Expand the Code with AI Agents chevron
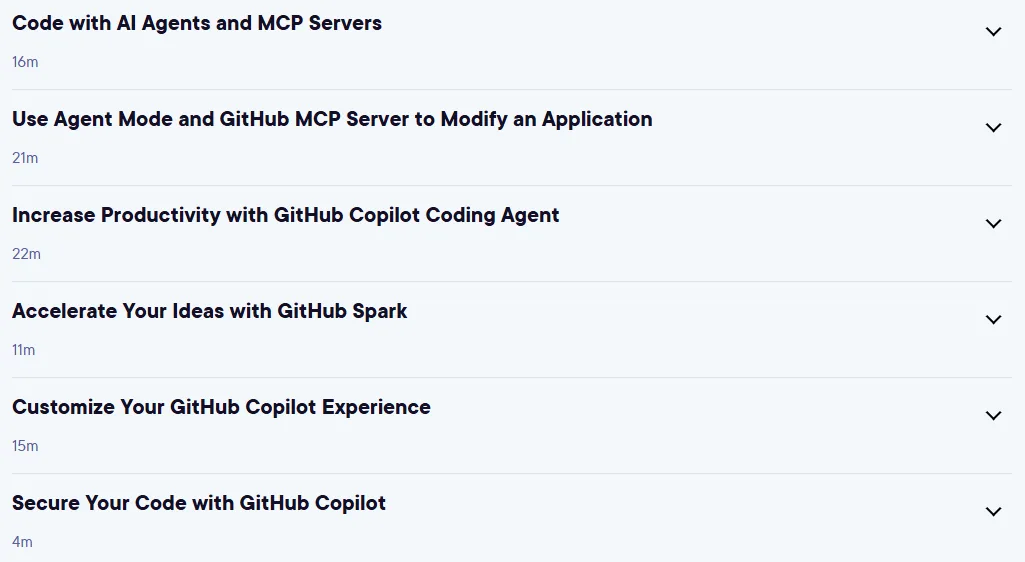The width and height of the screenshot is (1025, 562). tap(993, 31)
